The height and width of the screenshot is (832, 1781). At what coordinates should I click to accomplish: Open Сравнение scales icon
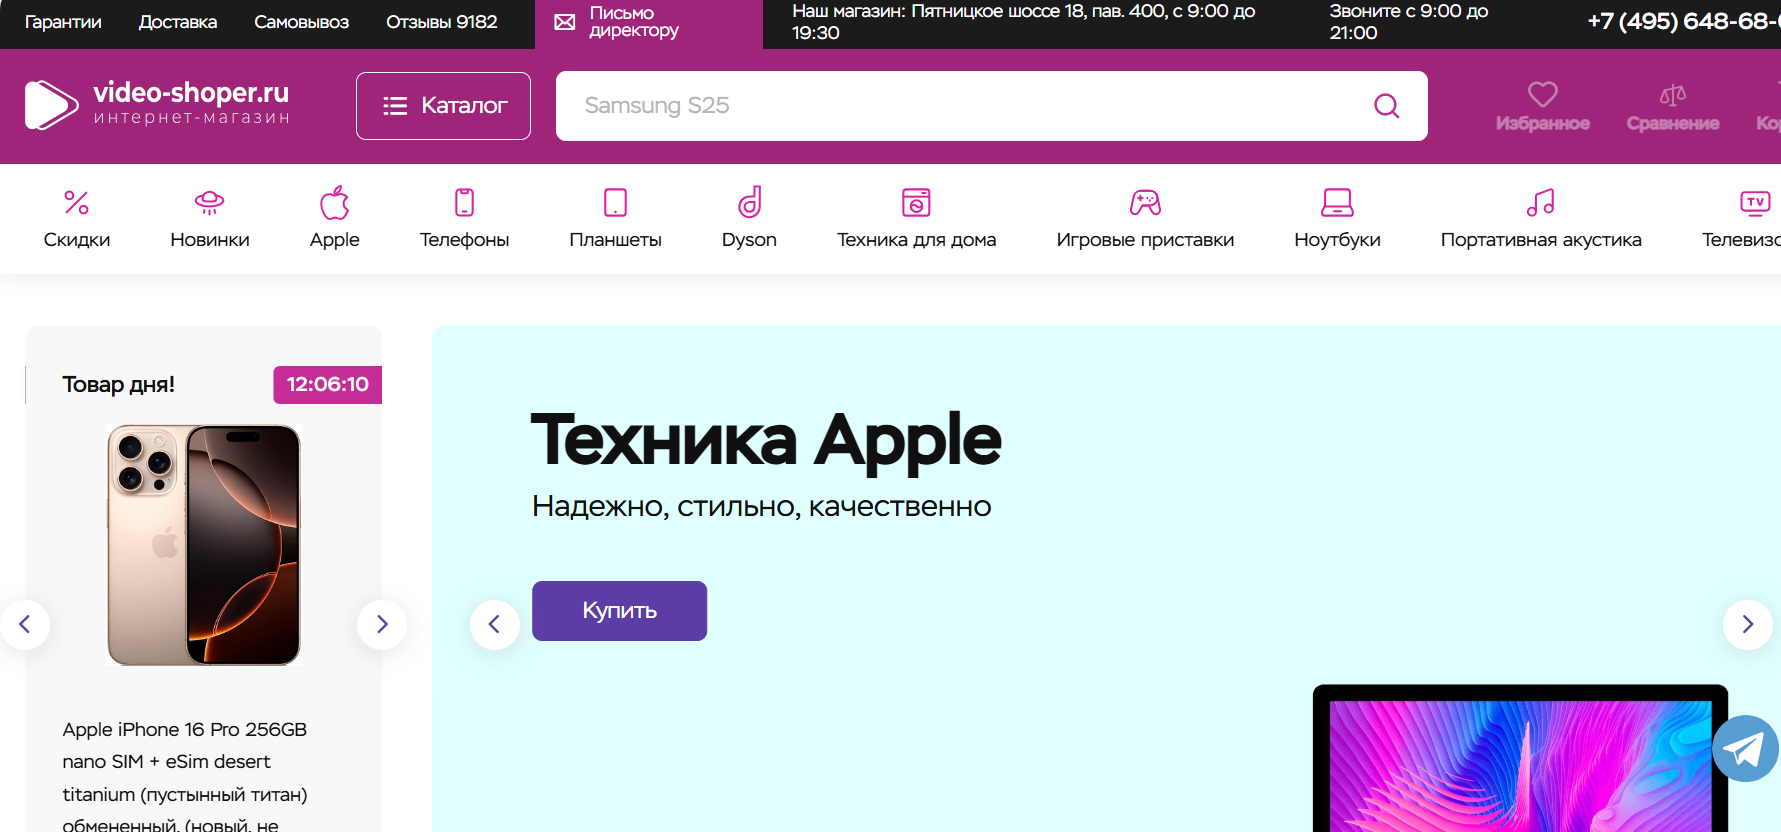(x=1672, y=95)
